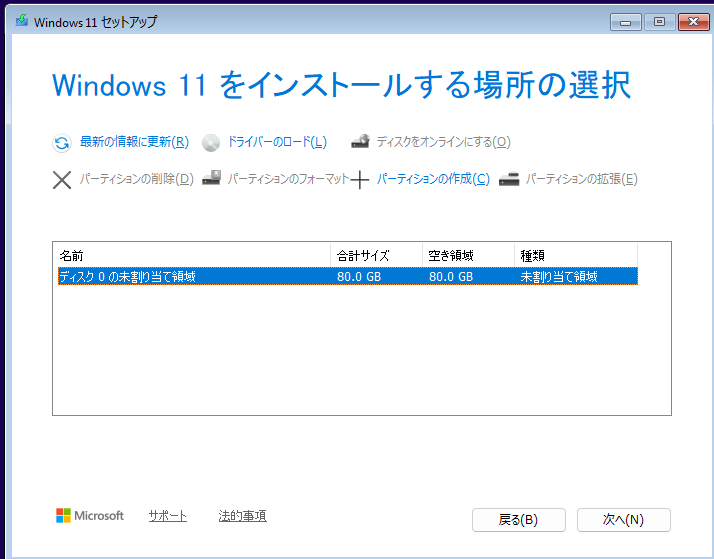Click the bring disk online icon
714x559 pixels.
(360, 142)
